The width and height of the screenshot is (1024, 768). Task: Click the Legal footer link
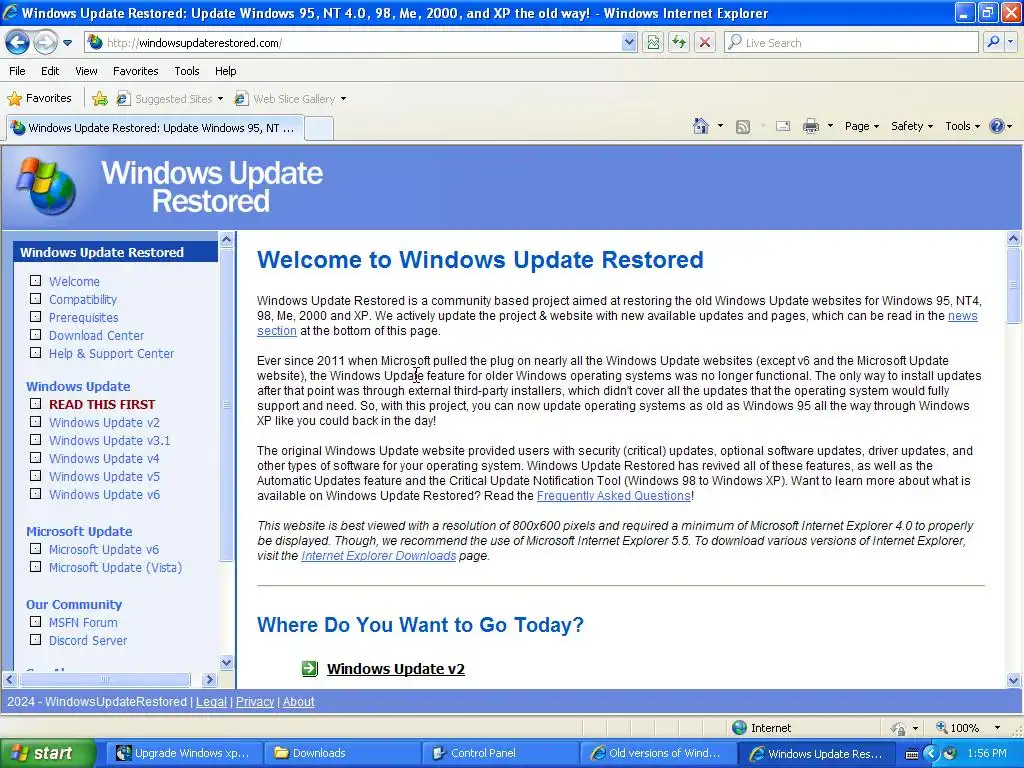212,701
